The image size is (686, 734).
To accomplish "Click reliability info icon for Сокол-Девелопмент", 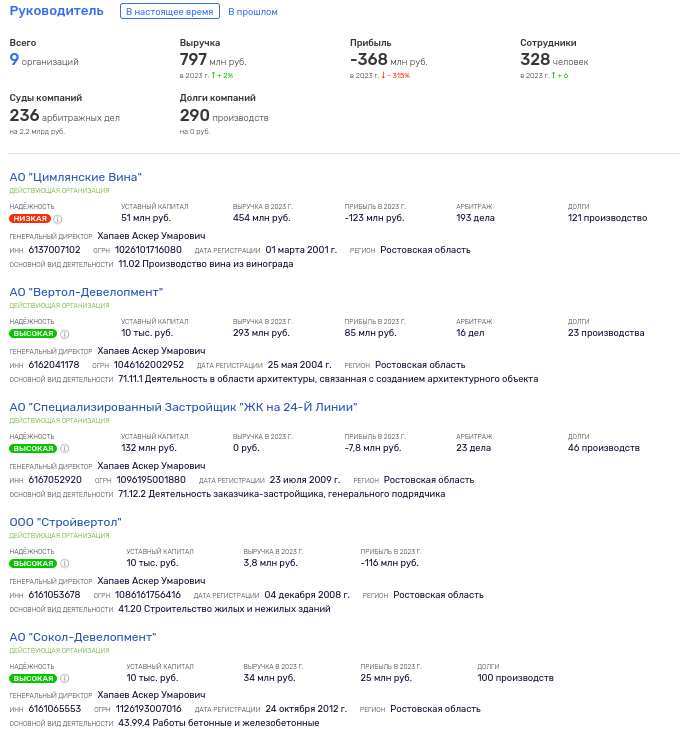I will (x=65, y=679).
